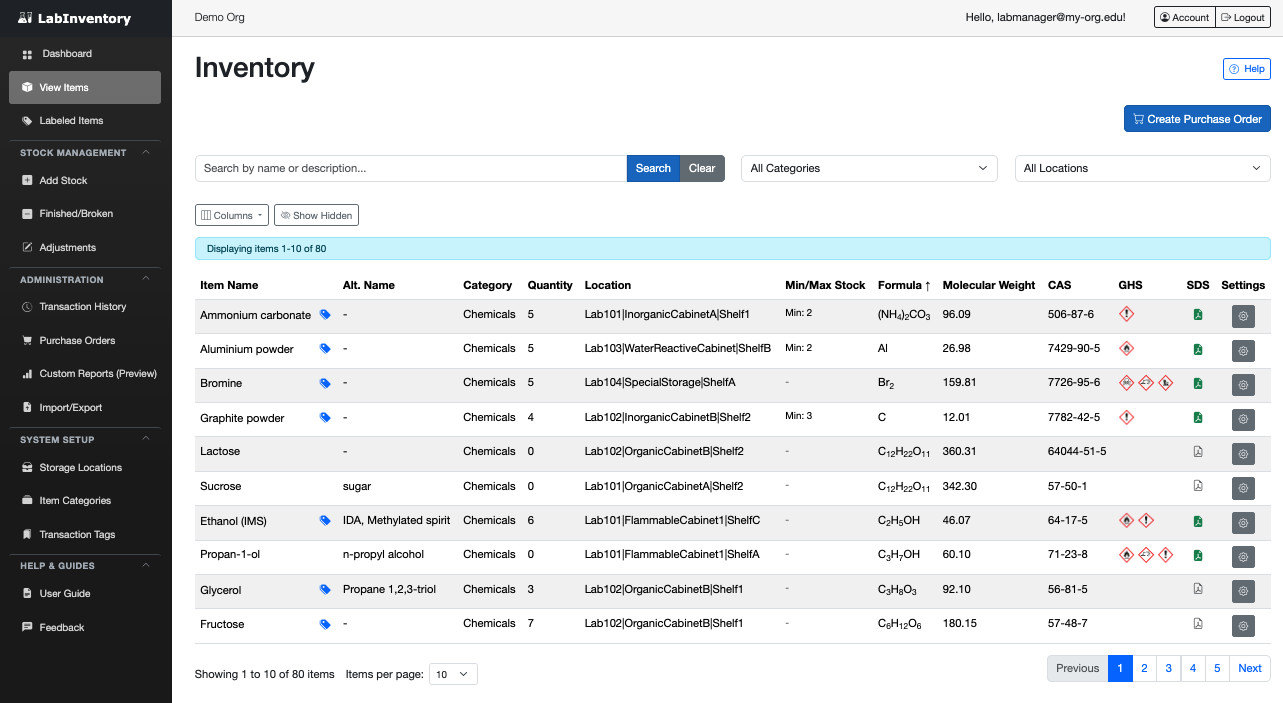The image size is (1283, 703).
Task: Click the label tag icon beside Fructose
Action: tap(325, 623)
